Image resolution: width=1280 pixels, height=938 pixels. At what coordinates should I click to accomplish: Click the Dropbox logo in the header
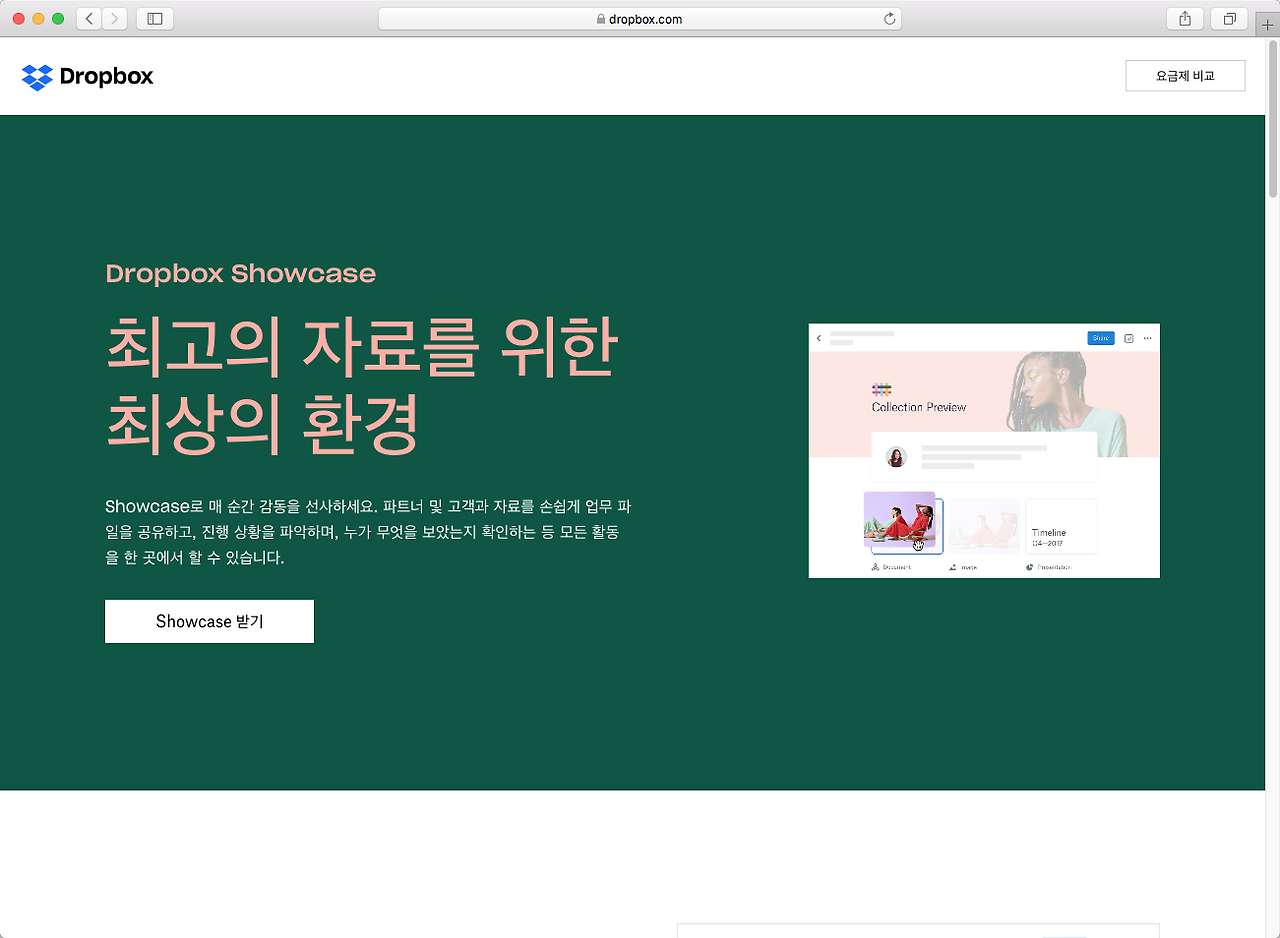87,77
